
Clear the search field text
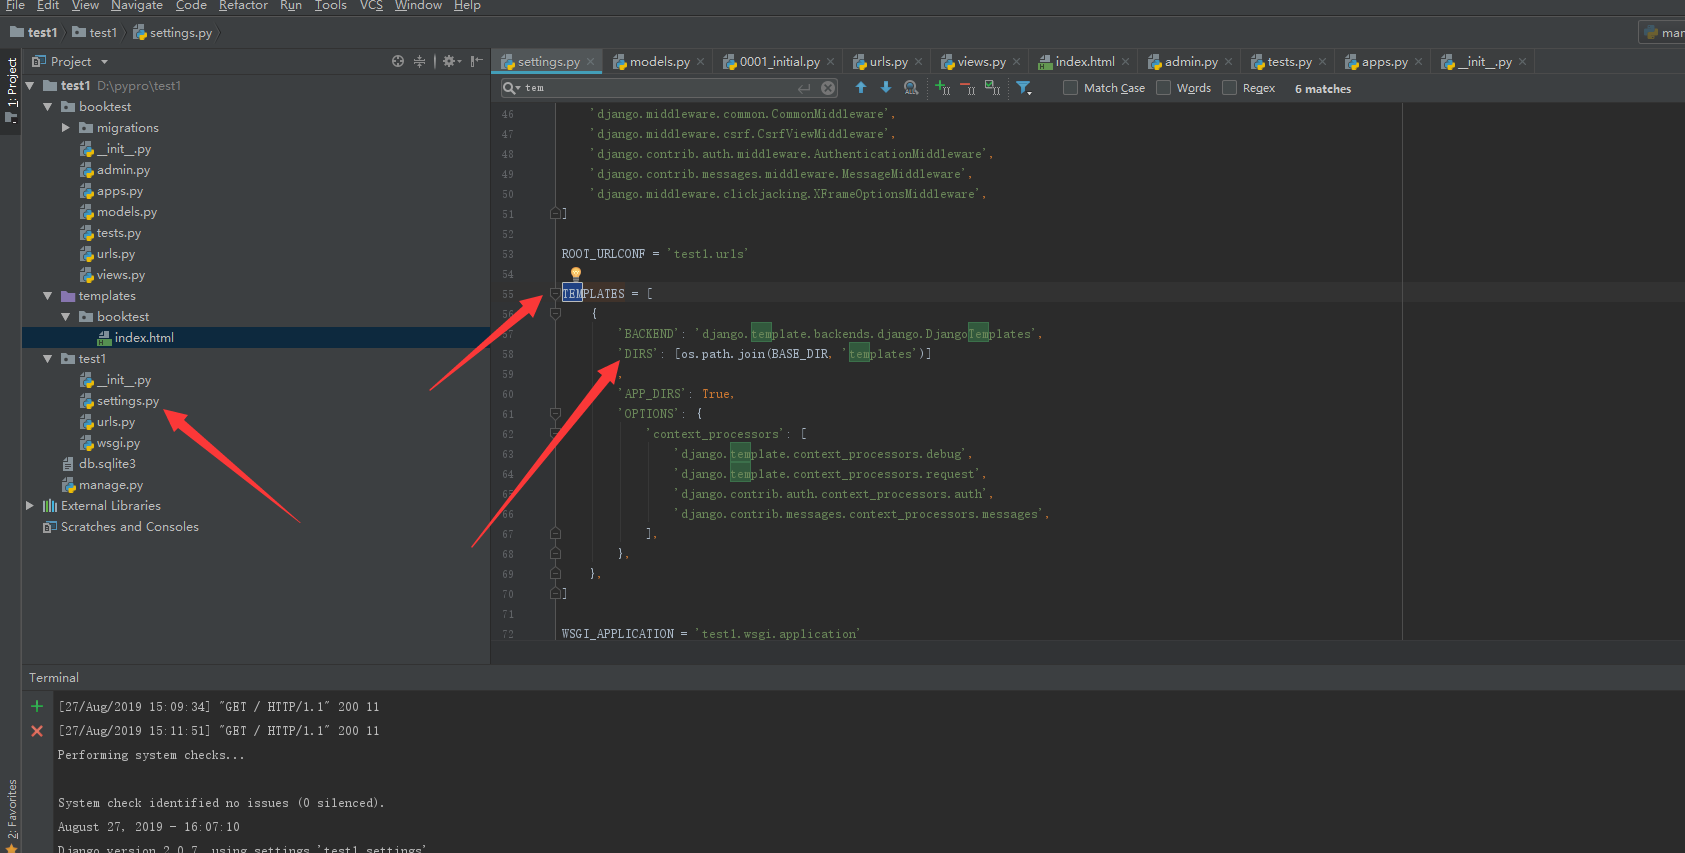pos(828,88)
